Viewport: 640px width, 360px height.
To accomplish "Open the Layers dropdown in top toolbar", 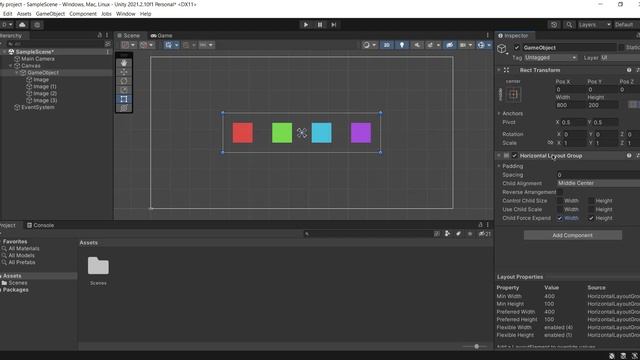I will point(594,24).
